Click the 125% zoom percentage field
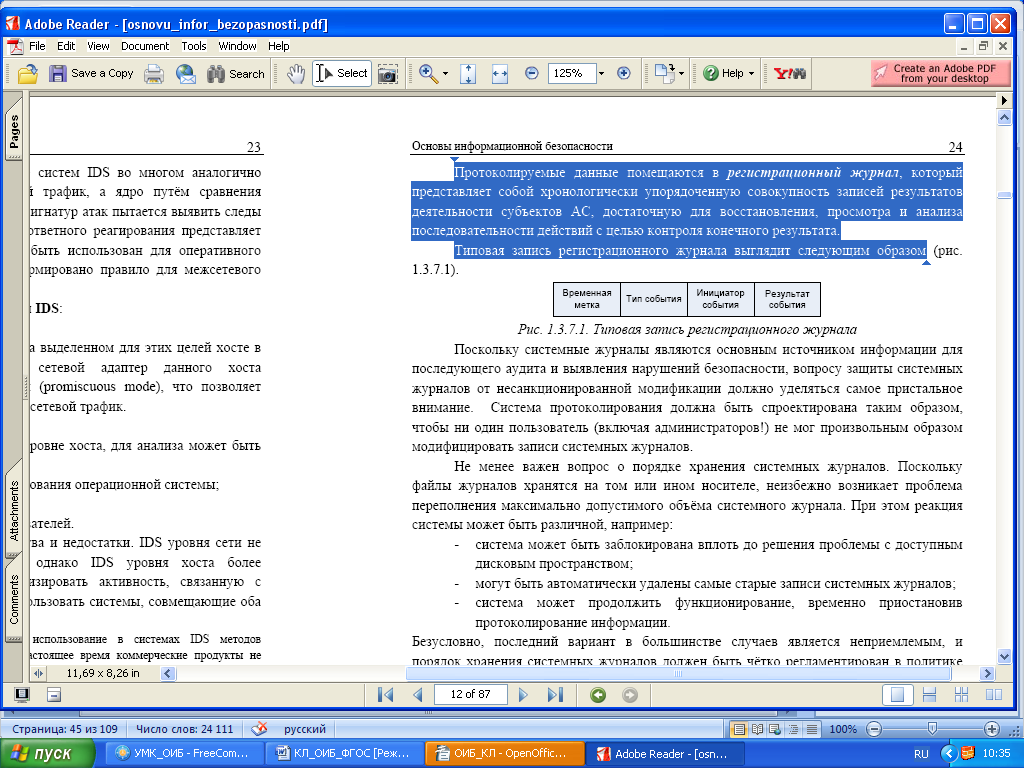Screen dimensions: 1024x768 click(x=572, y=73)
